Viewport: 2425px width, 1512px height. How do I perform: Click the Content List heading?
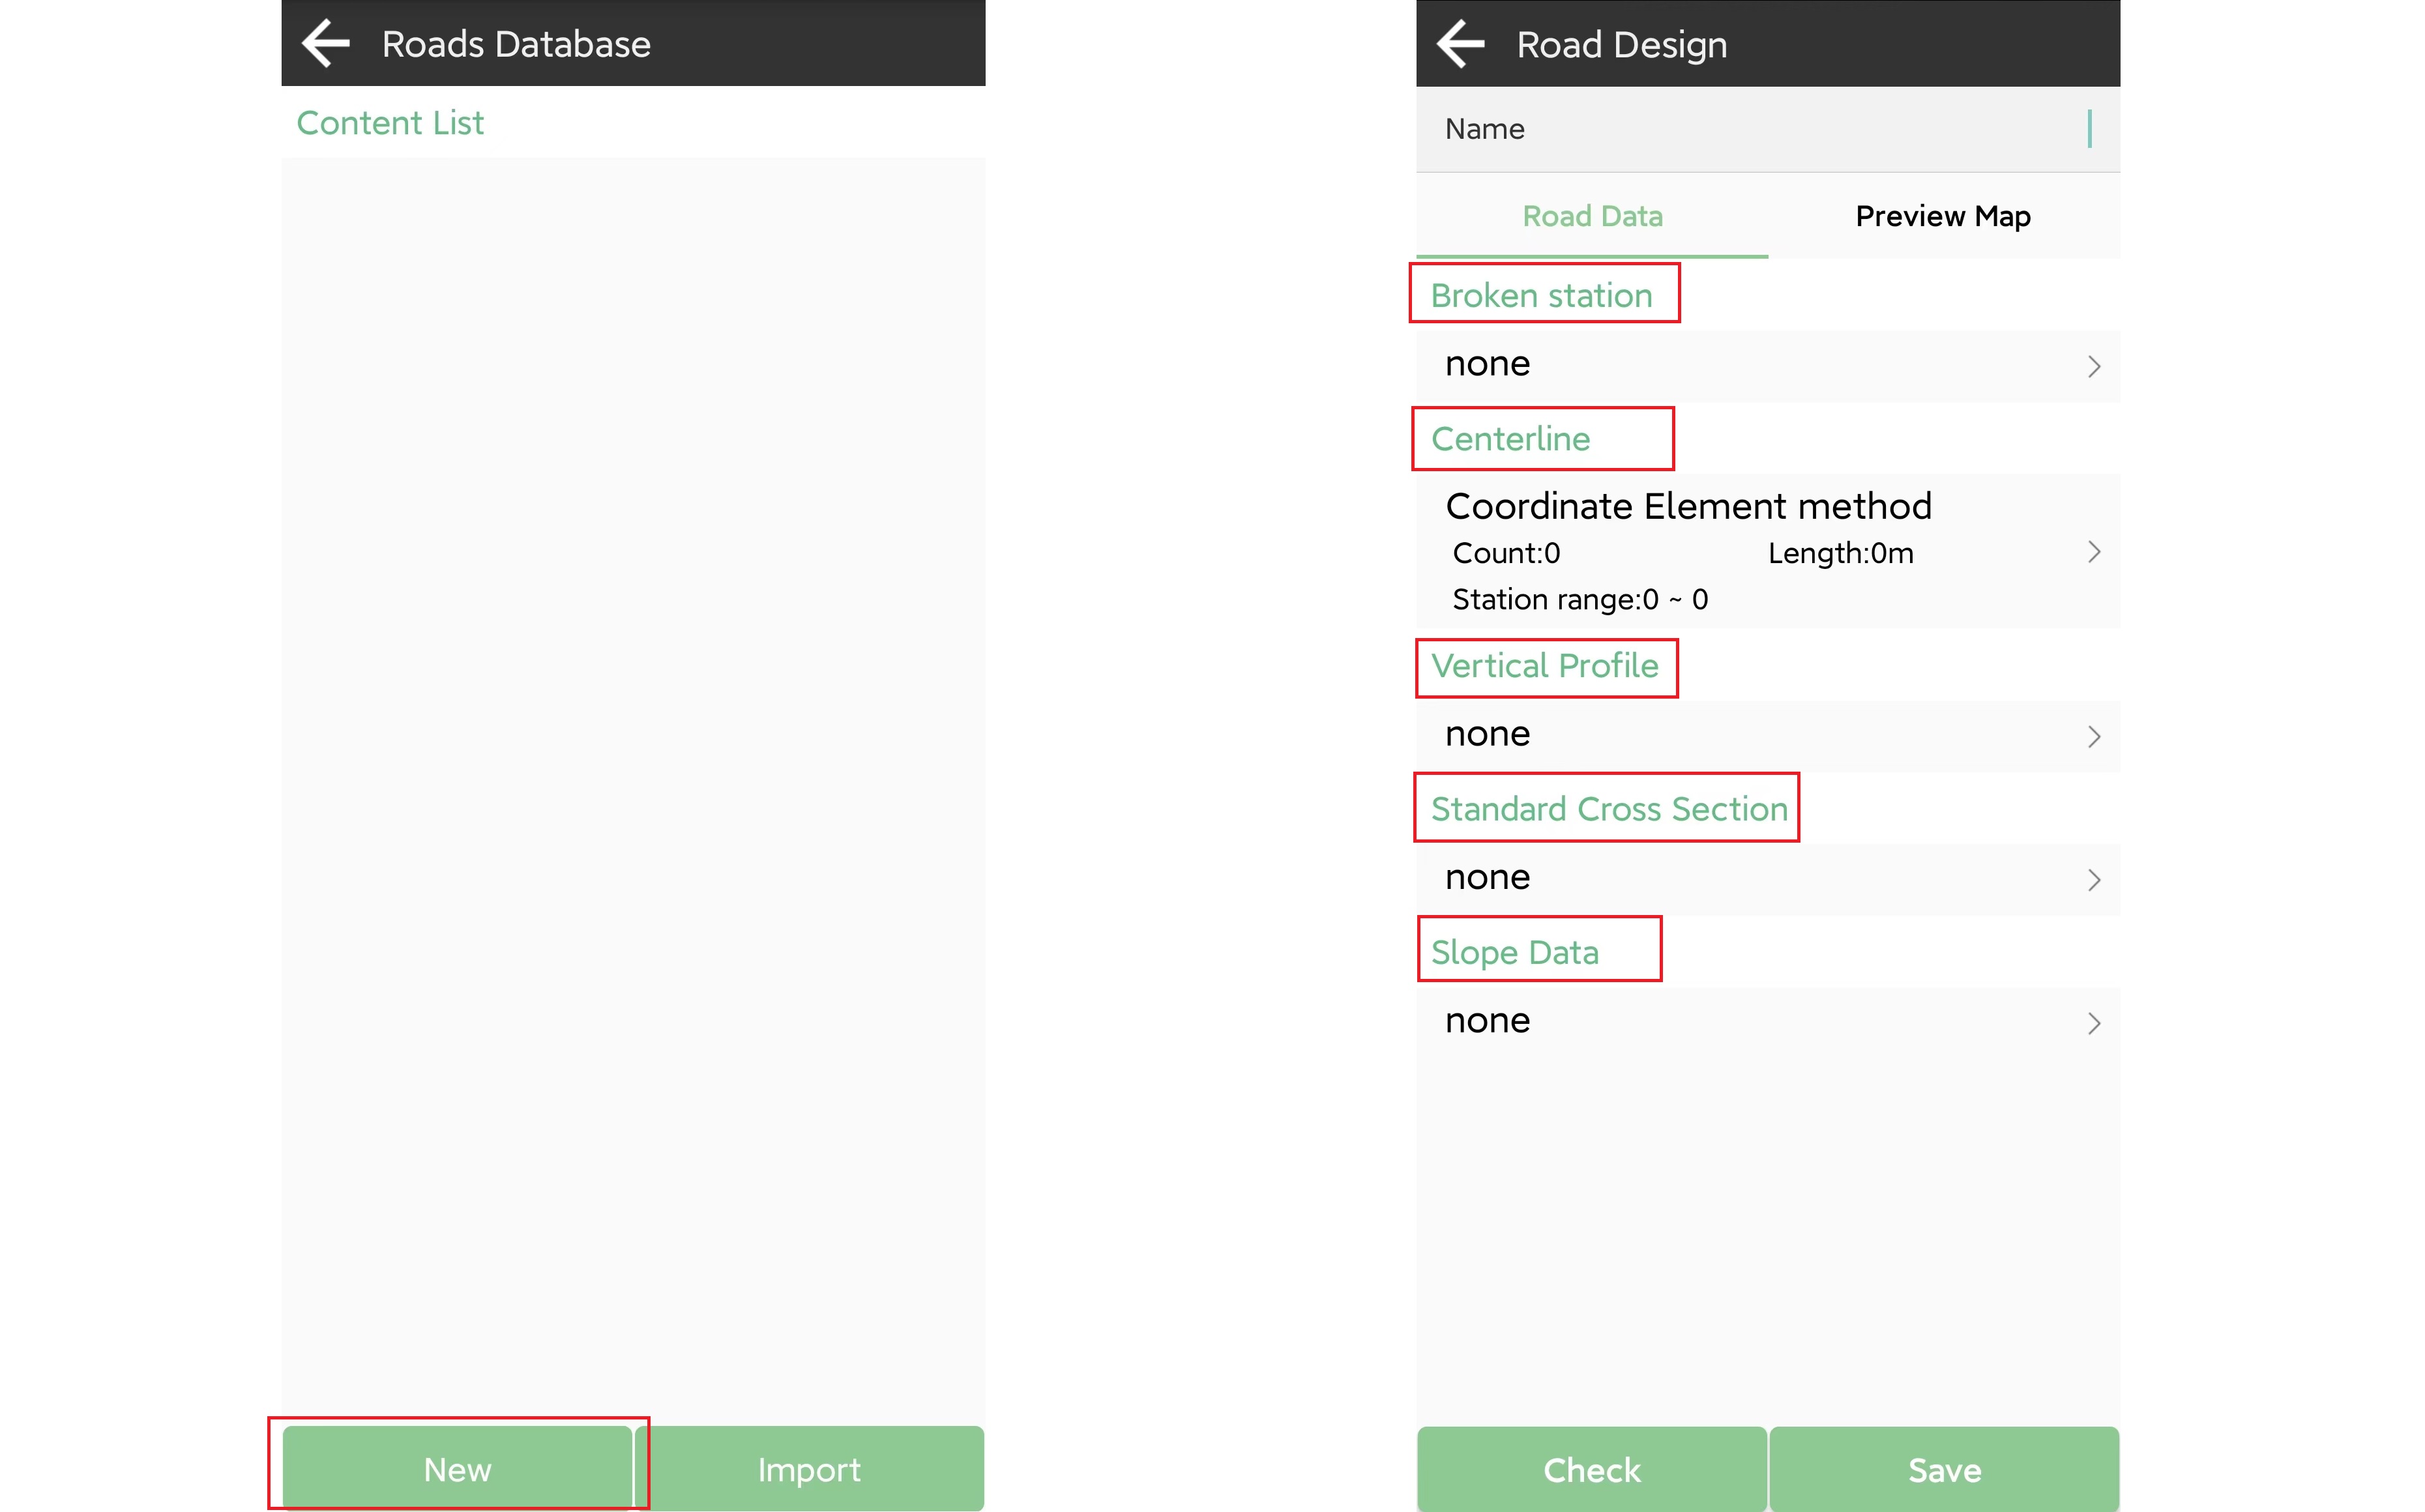coord(390,123)
